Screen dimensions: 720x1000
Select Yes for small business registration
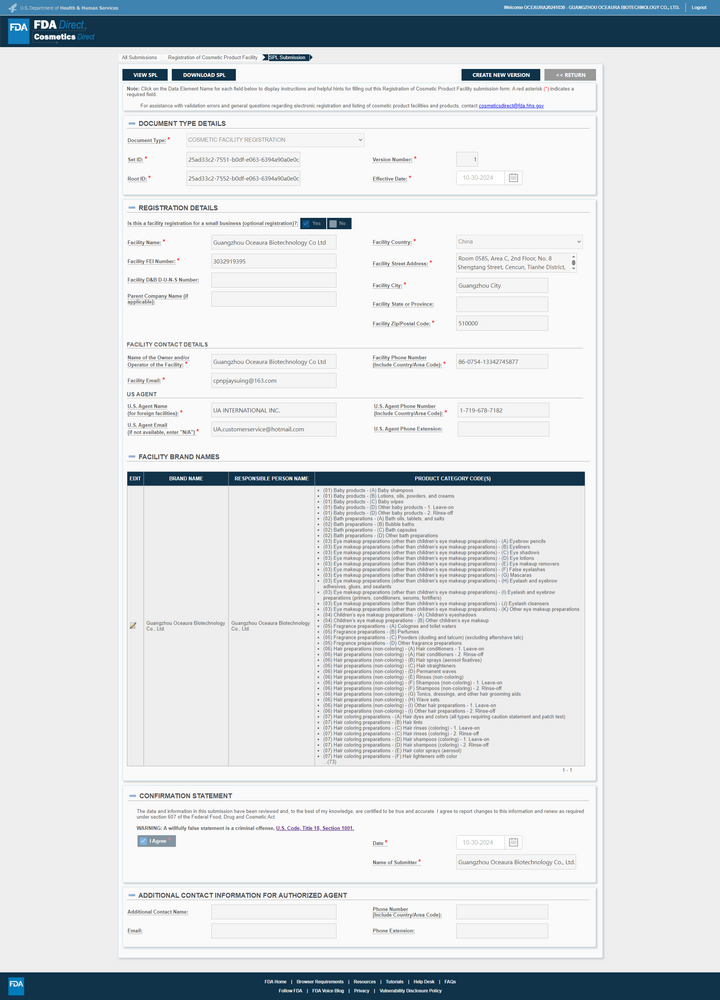click(312, 223)
